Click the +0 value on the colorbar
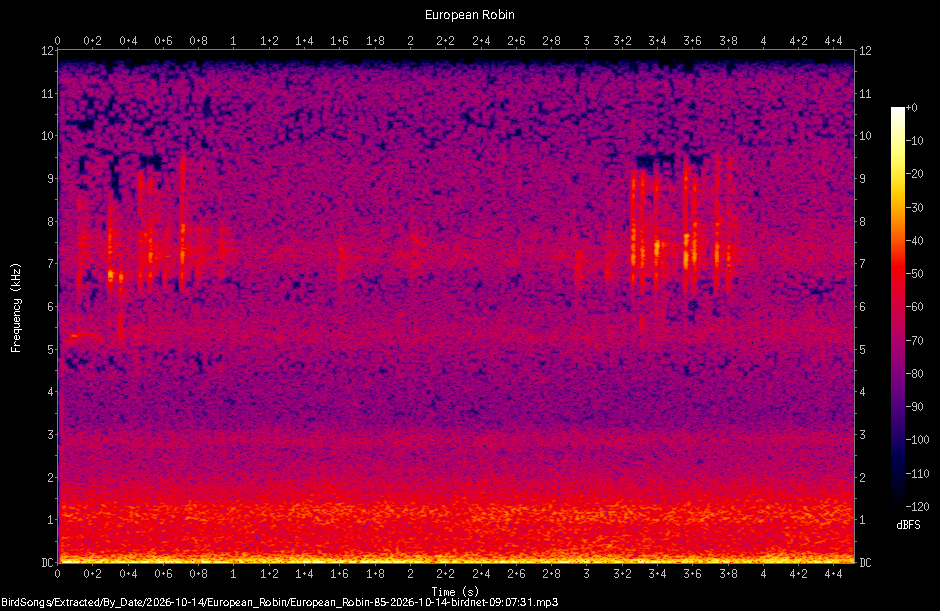The image size is (940, 611). (911, 108)
